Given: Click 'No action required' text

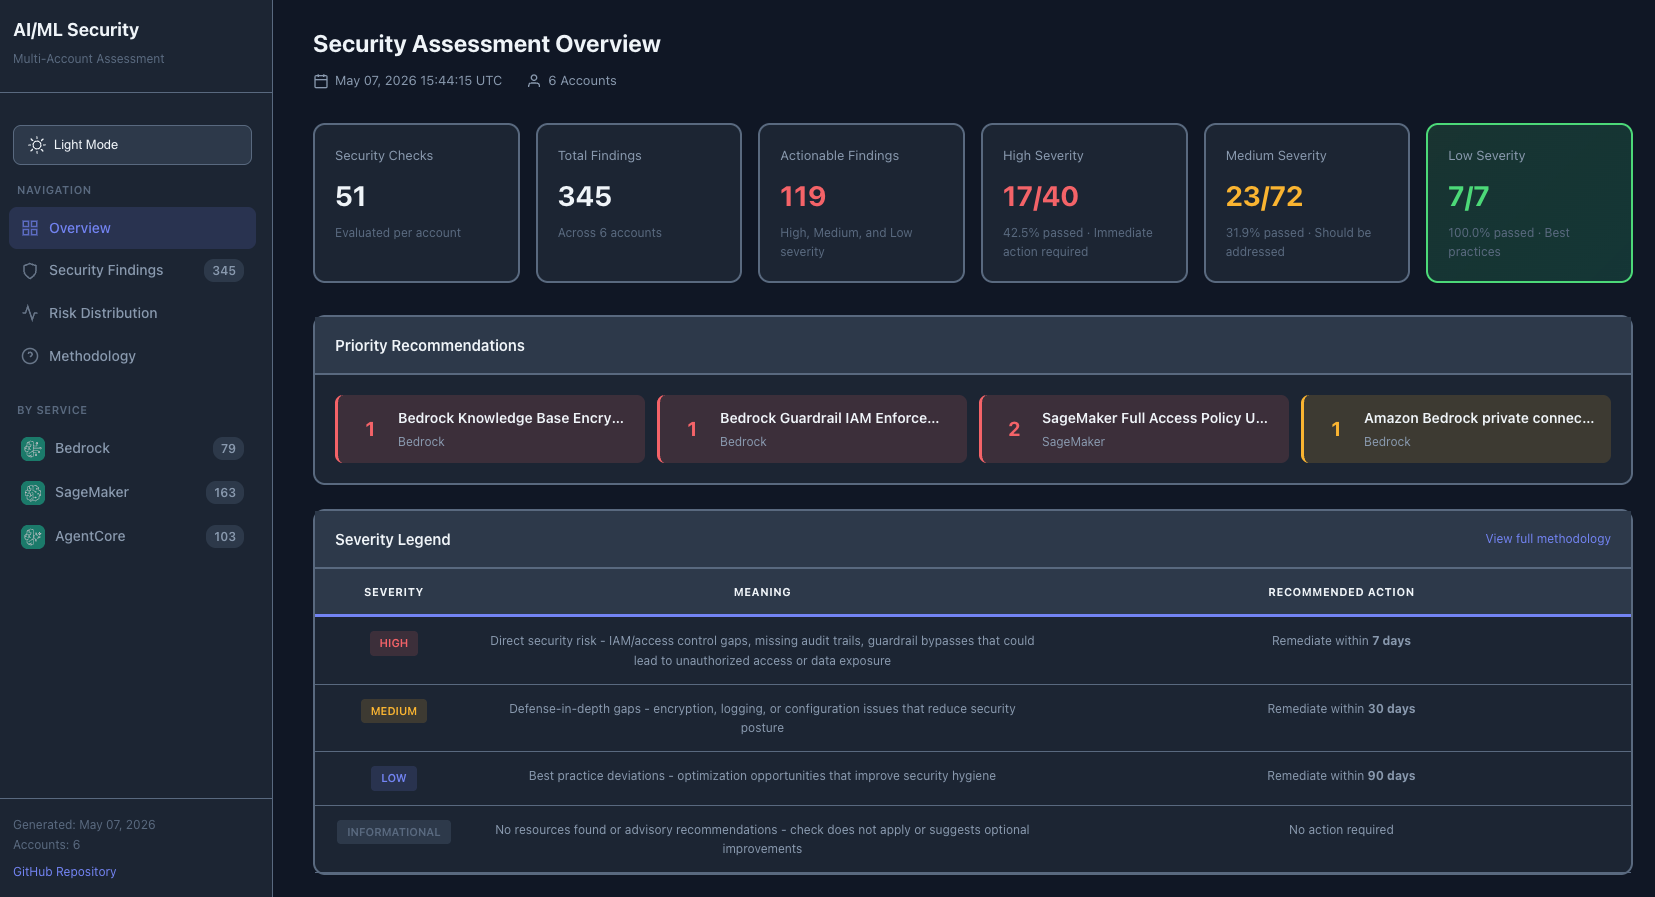Looking at the screenshot, I should click(x=1341, y=830).
